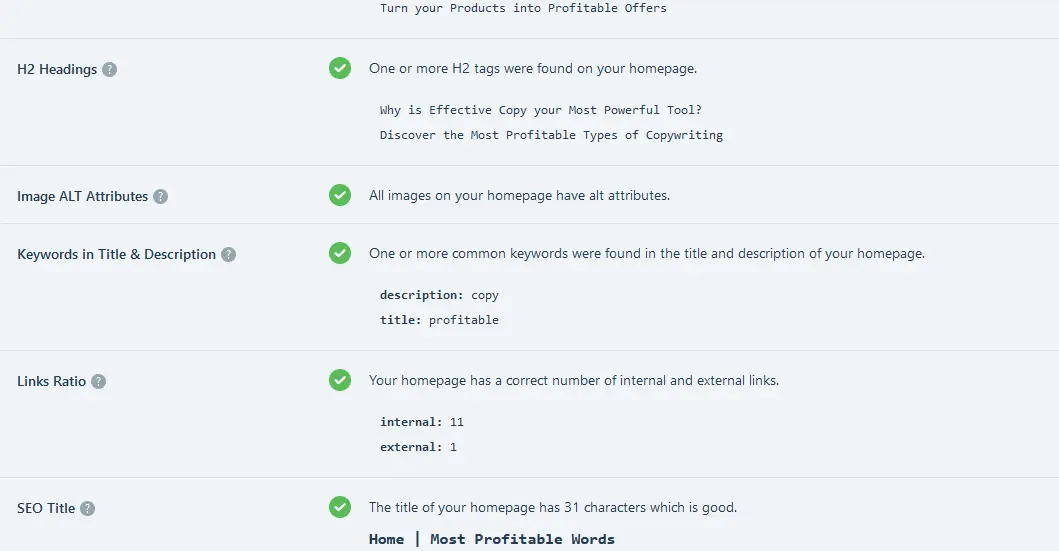Click green checkmark for internal and external links result
Viewport: 1059px width, 551px height.
(340, 380)
